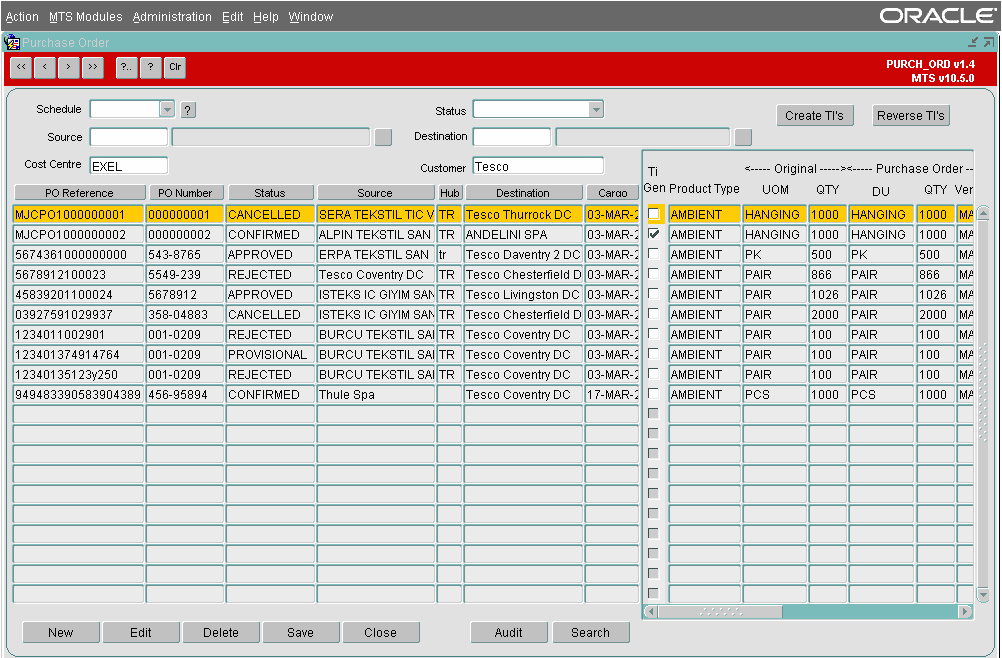The height and width of the screenshot is (658, 1002).
Task: Select the PO Number 5549-239 cell
Action: click(185, 274)
